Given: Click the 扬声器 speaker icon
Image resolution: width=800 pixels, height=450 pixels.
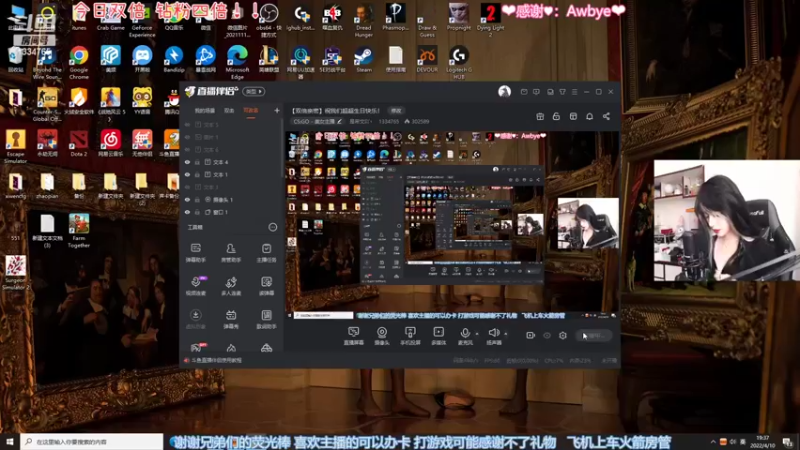Looking at the screenshot, I should [x=493, y=333].
